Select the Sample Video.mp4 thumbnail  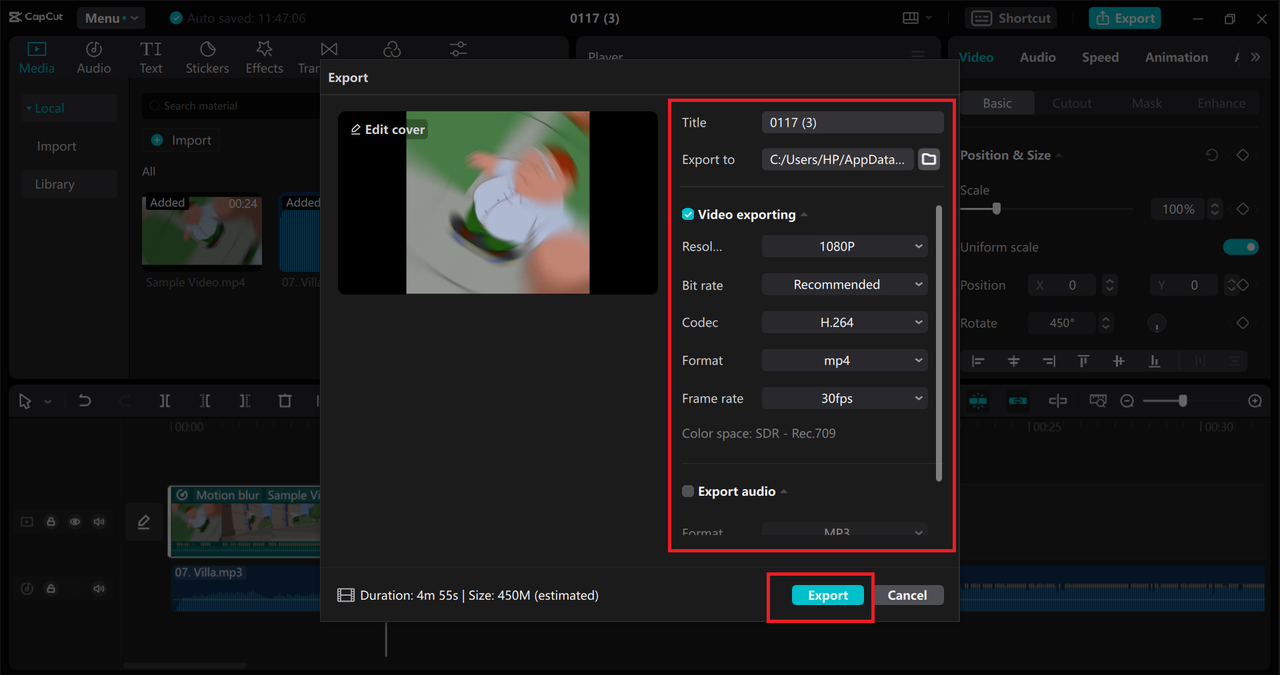202,232
